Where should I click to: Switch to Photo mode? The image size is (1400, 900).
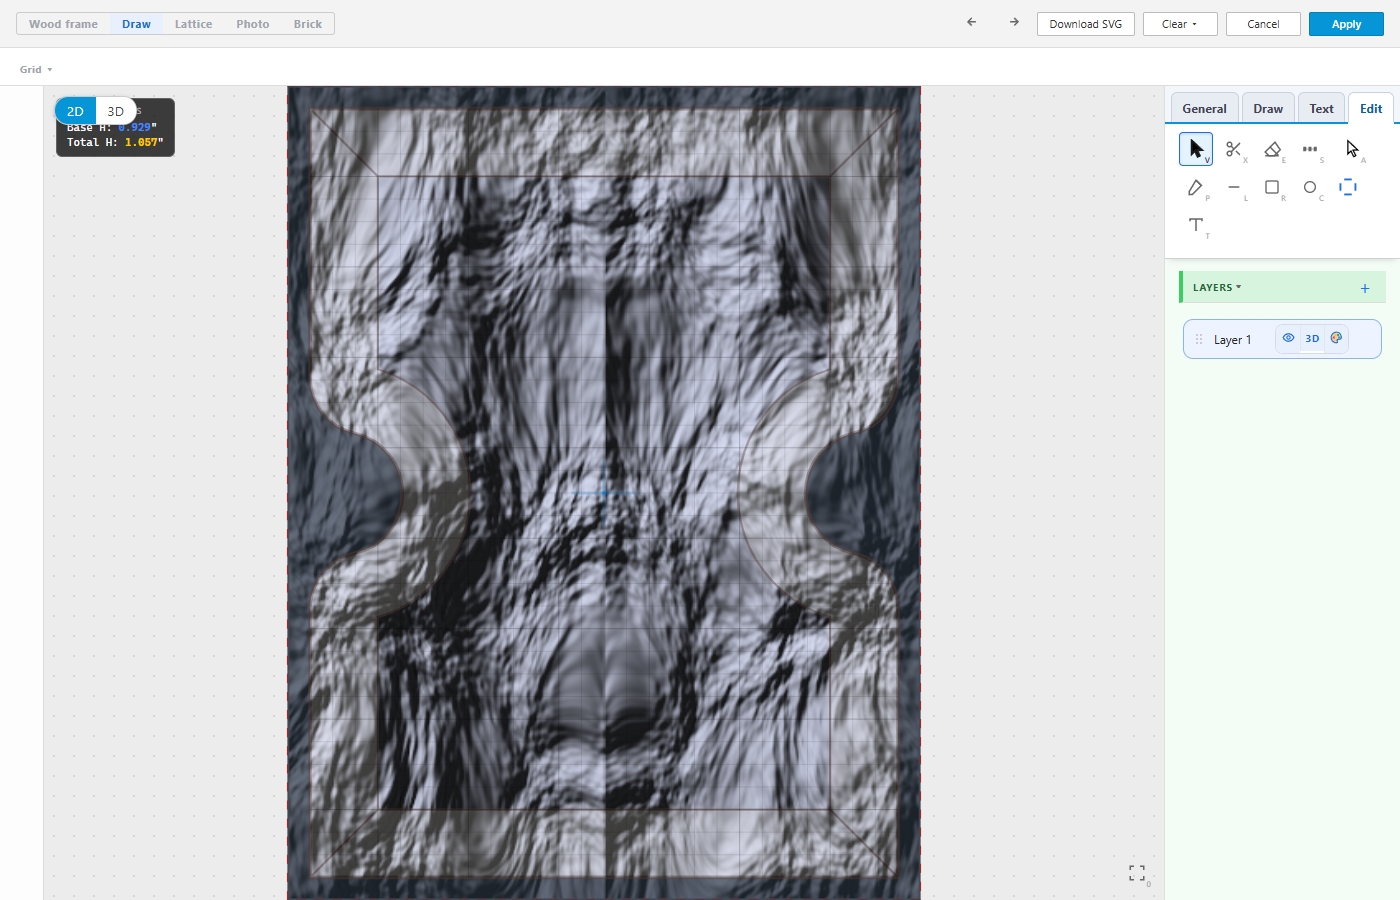[253, 24]
